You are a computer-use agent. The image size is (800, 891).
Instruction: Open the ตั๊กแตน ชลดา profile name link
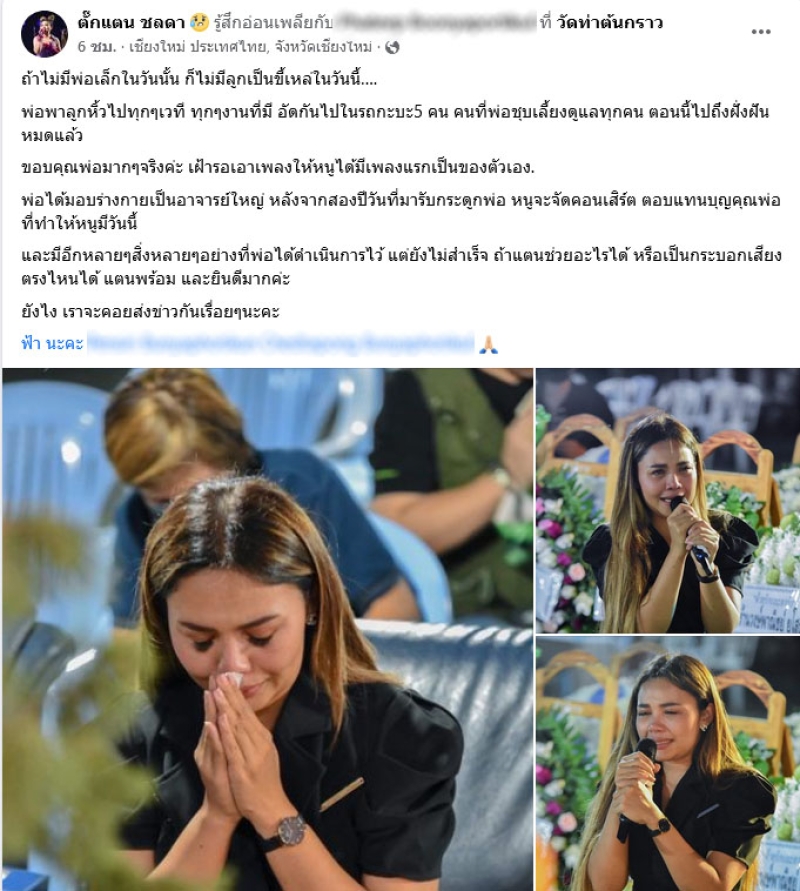pos(131,23)
